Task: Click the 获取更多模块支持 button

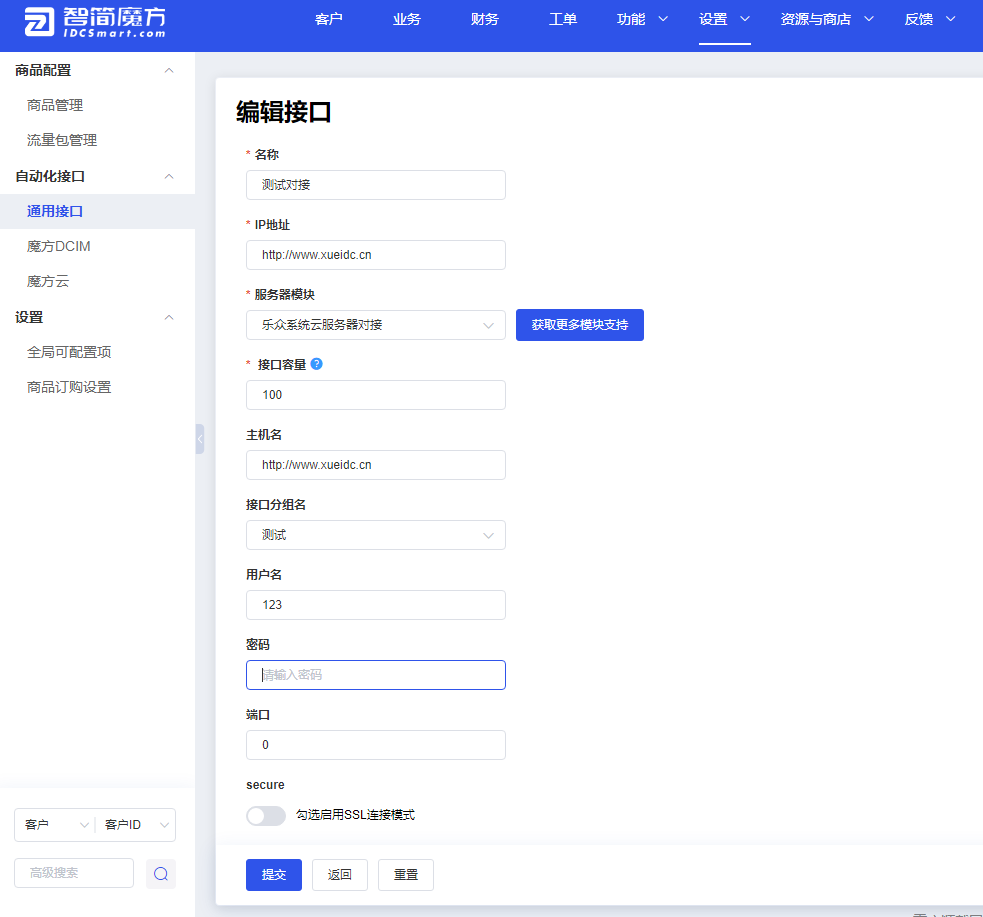Action: tap(579, 325)
